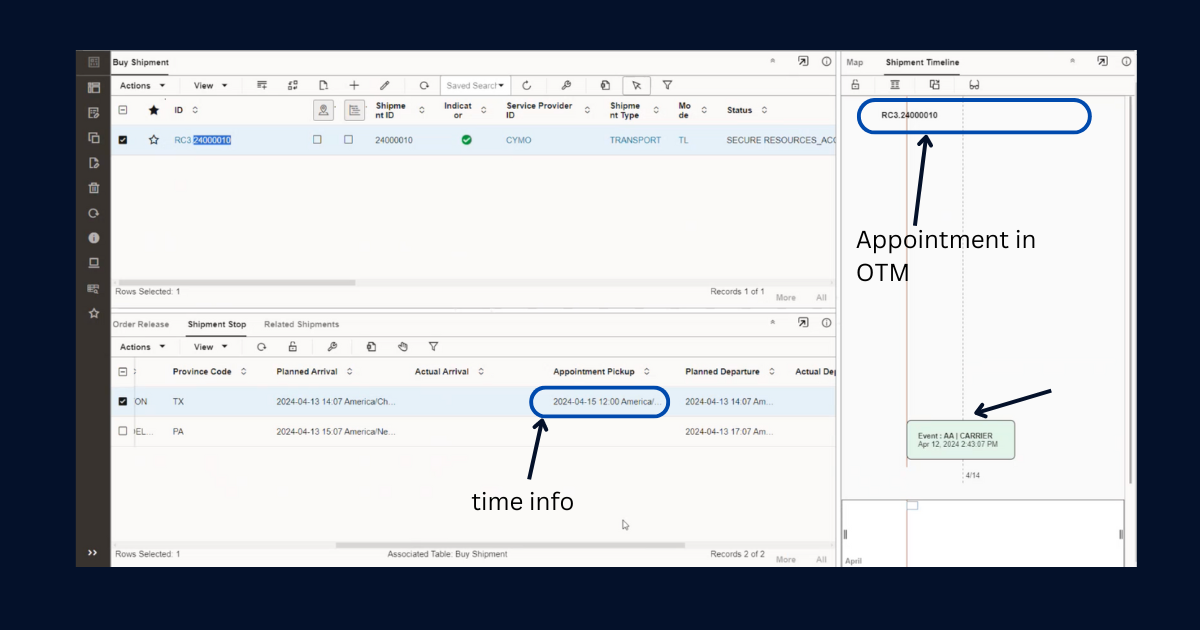Image resolution: width=1200 pixels, height=630 pixels.
Task: Click the create new document icon
Action: click(323, 85)
